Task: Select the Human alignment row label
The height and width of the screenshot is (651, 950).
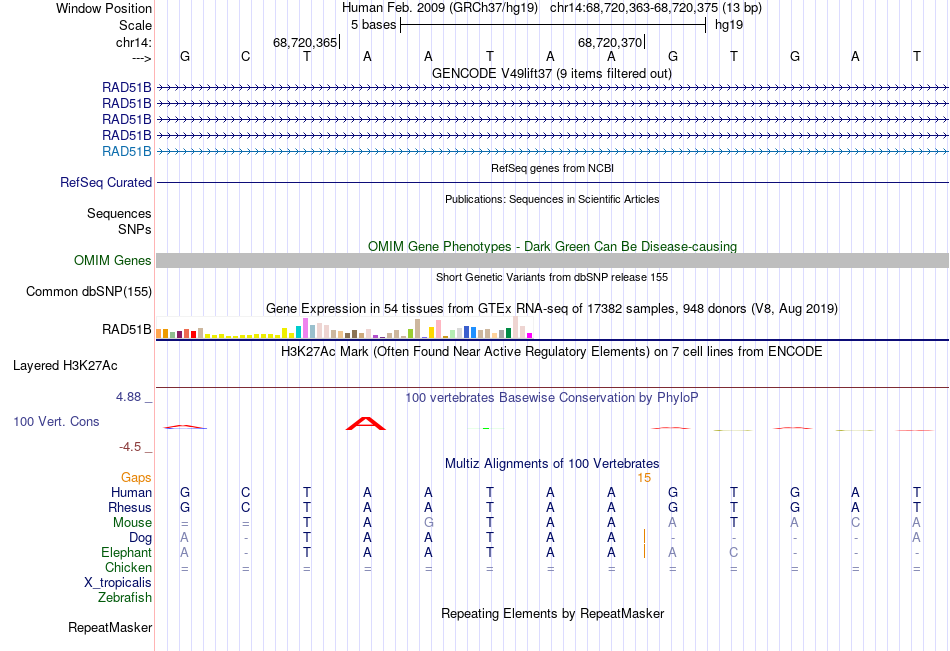Action: point(131,492)
